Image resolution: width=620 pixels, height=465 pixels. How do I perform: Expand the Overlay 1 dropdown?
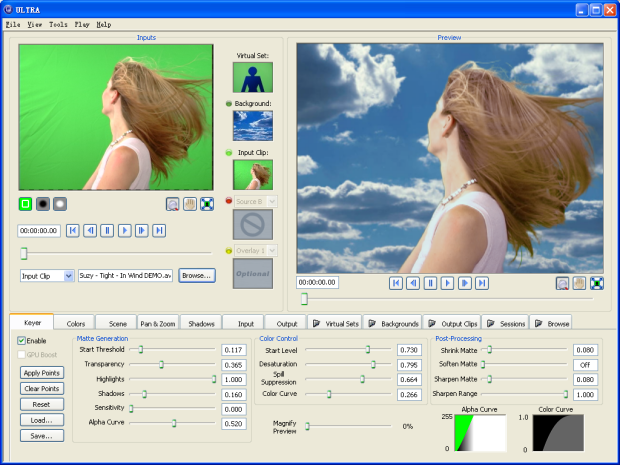point(271,250)
